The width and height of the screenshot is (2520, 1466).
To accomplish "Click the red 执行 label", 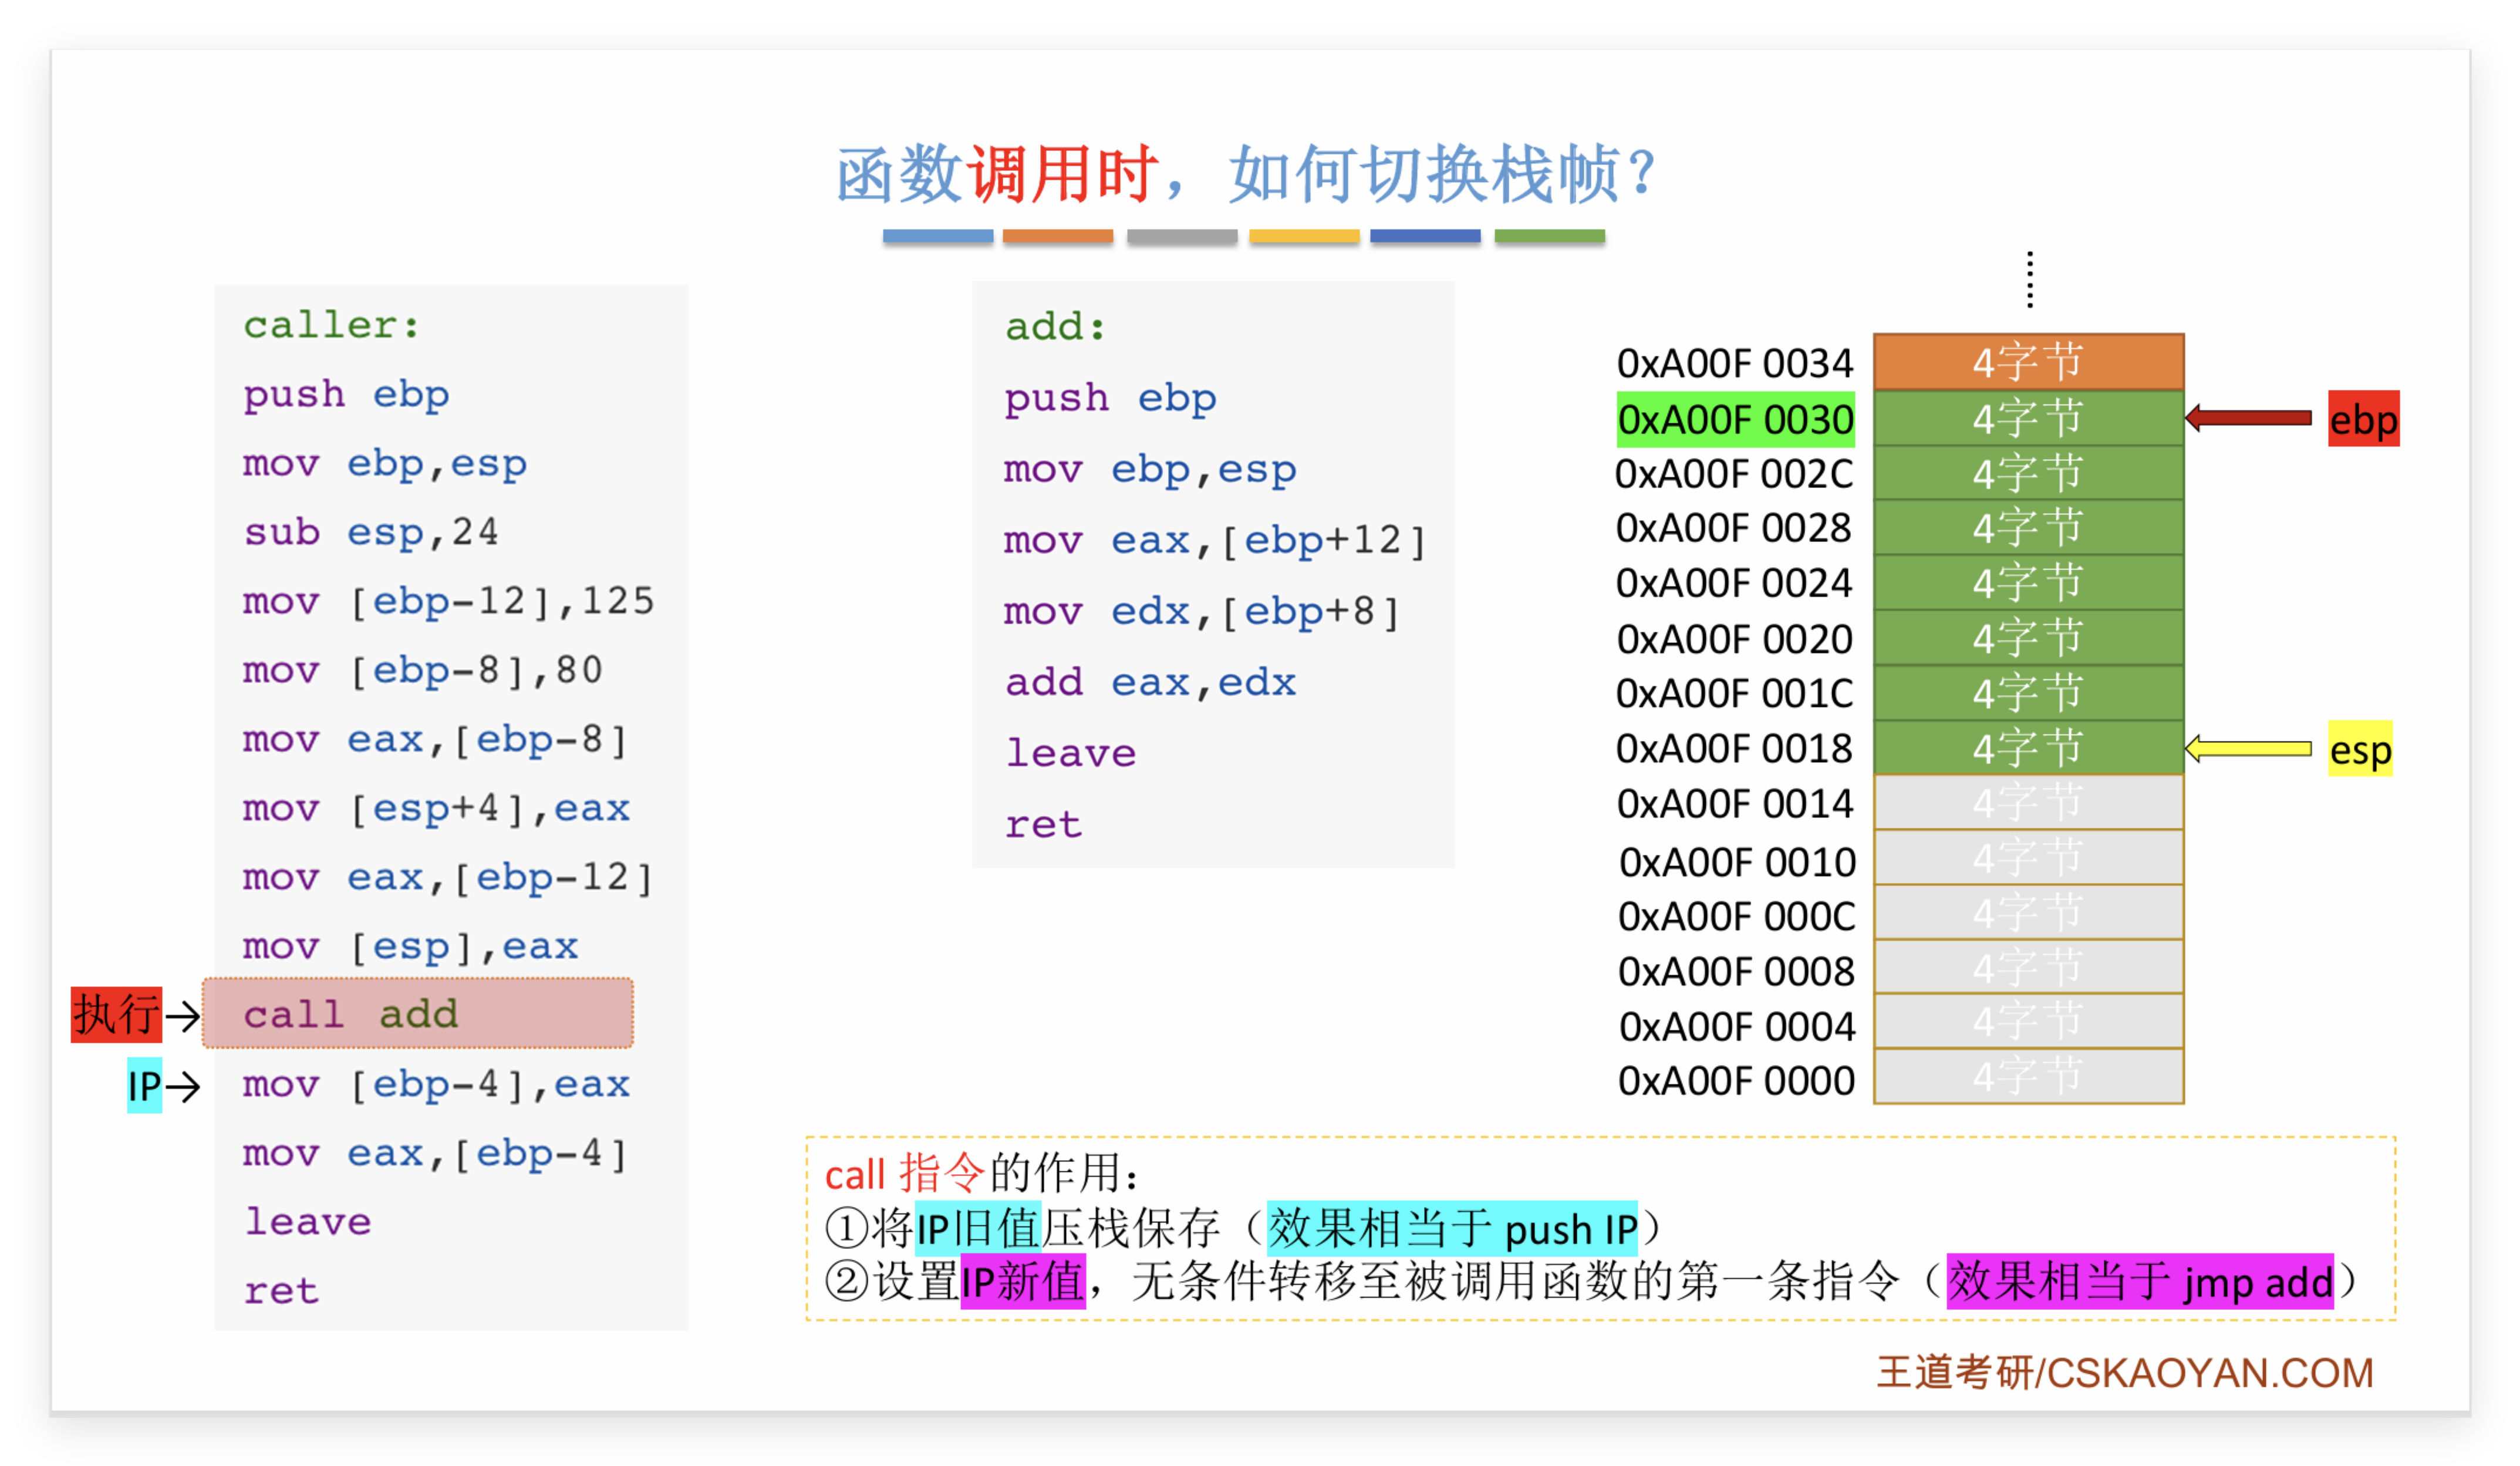I will 116,1014.
